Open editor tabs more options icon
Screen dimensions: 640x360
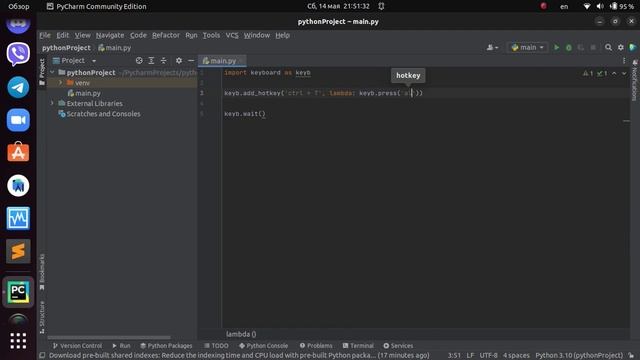coord(624,60)
